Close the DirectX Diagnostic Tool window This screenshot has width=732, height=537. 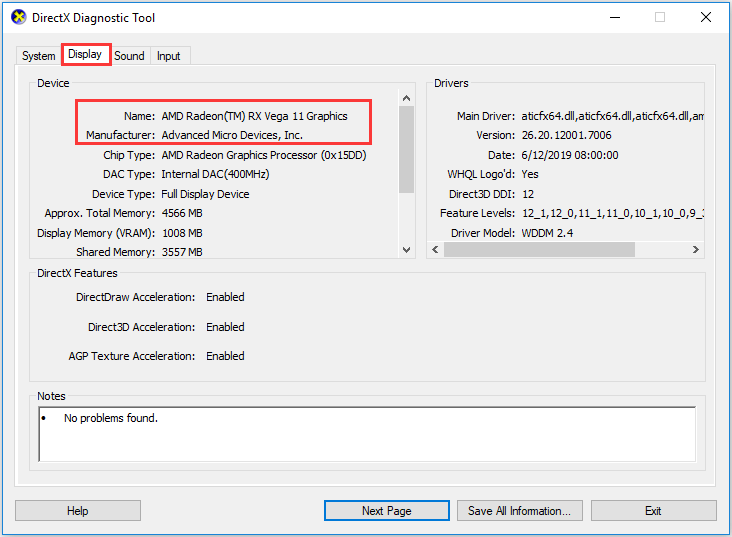tap(706, 18)
